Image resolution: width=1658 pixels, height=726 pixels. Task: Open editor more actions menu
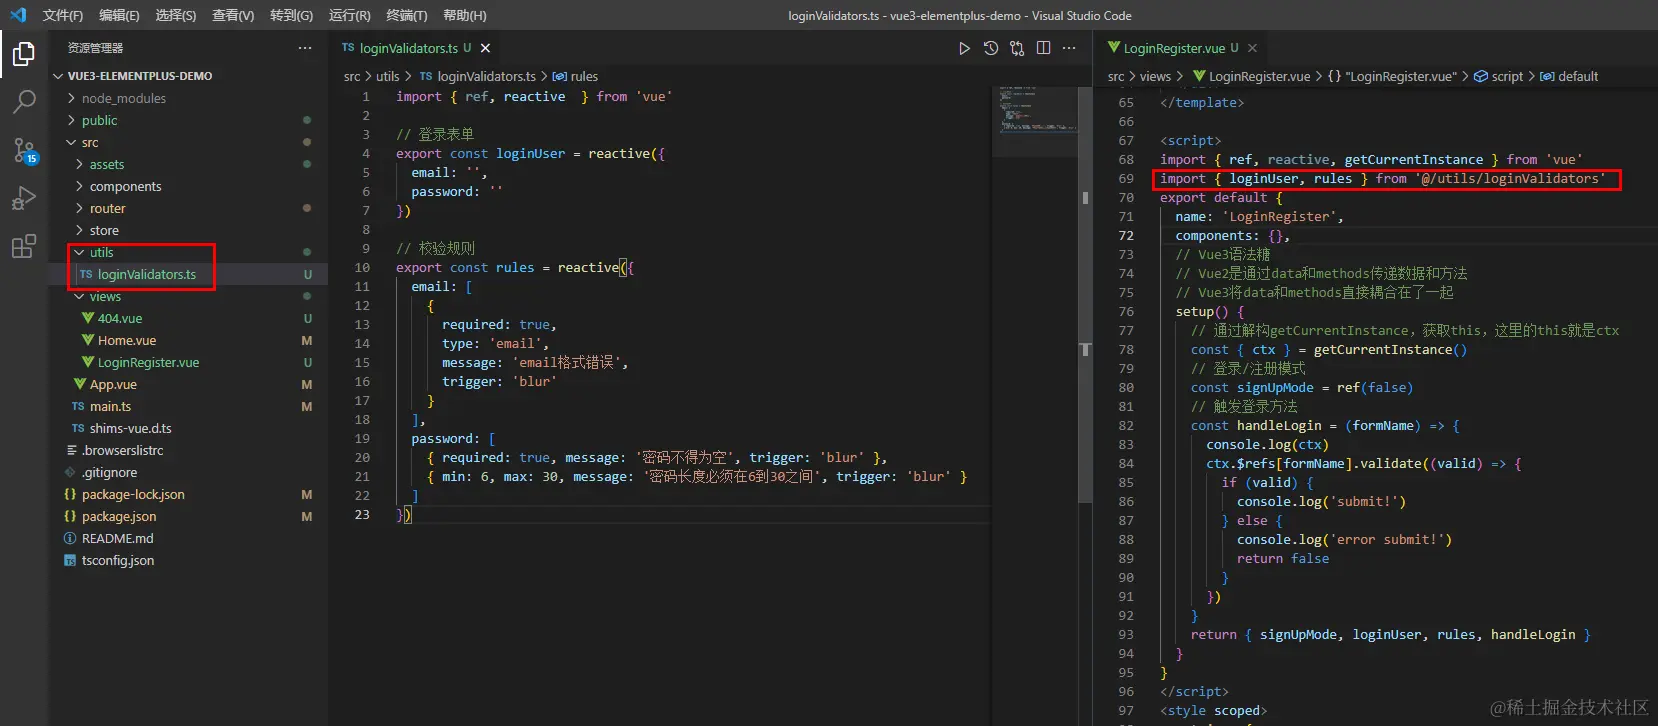(1069, 48)
